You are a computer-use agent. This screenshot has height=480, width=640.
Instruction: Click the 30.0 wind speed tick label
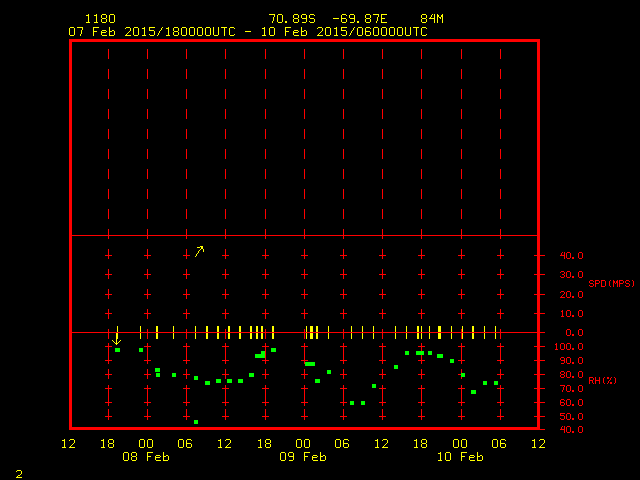(x=571, y=275)
